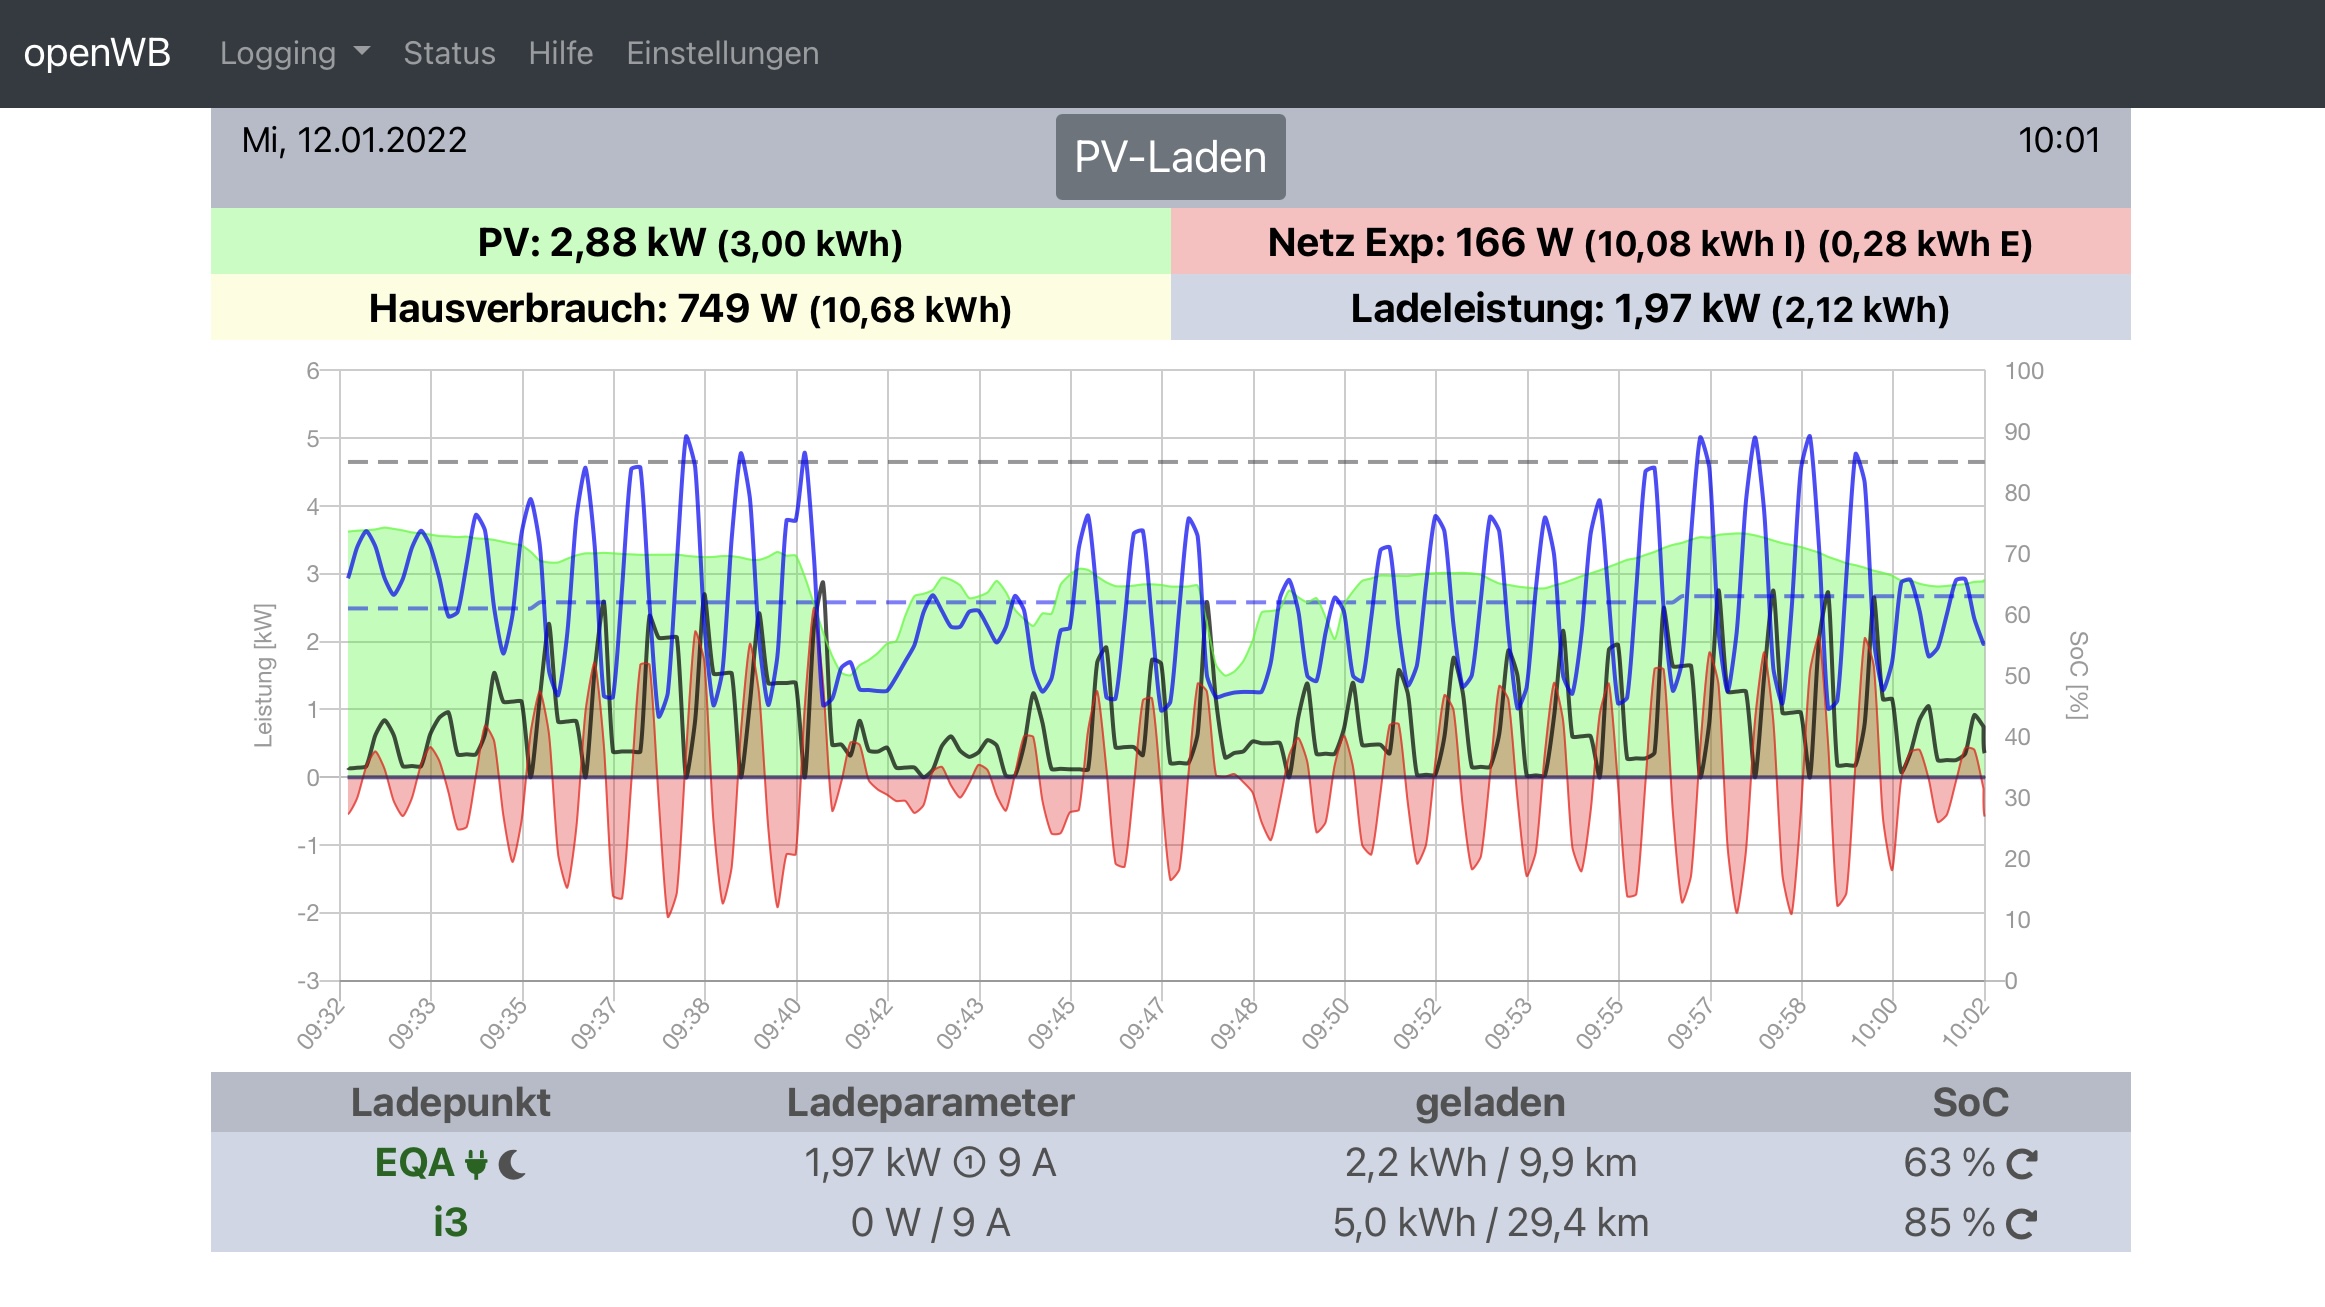Click the night-charging moon icon beside EQA
Screen dimensions: 2325x1307
512,1164
